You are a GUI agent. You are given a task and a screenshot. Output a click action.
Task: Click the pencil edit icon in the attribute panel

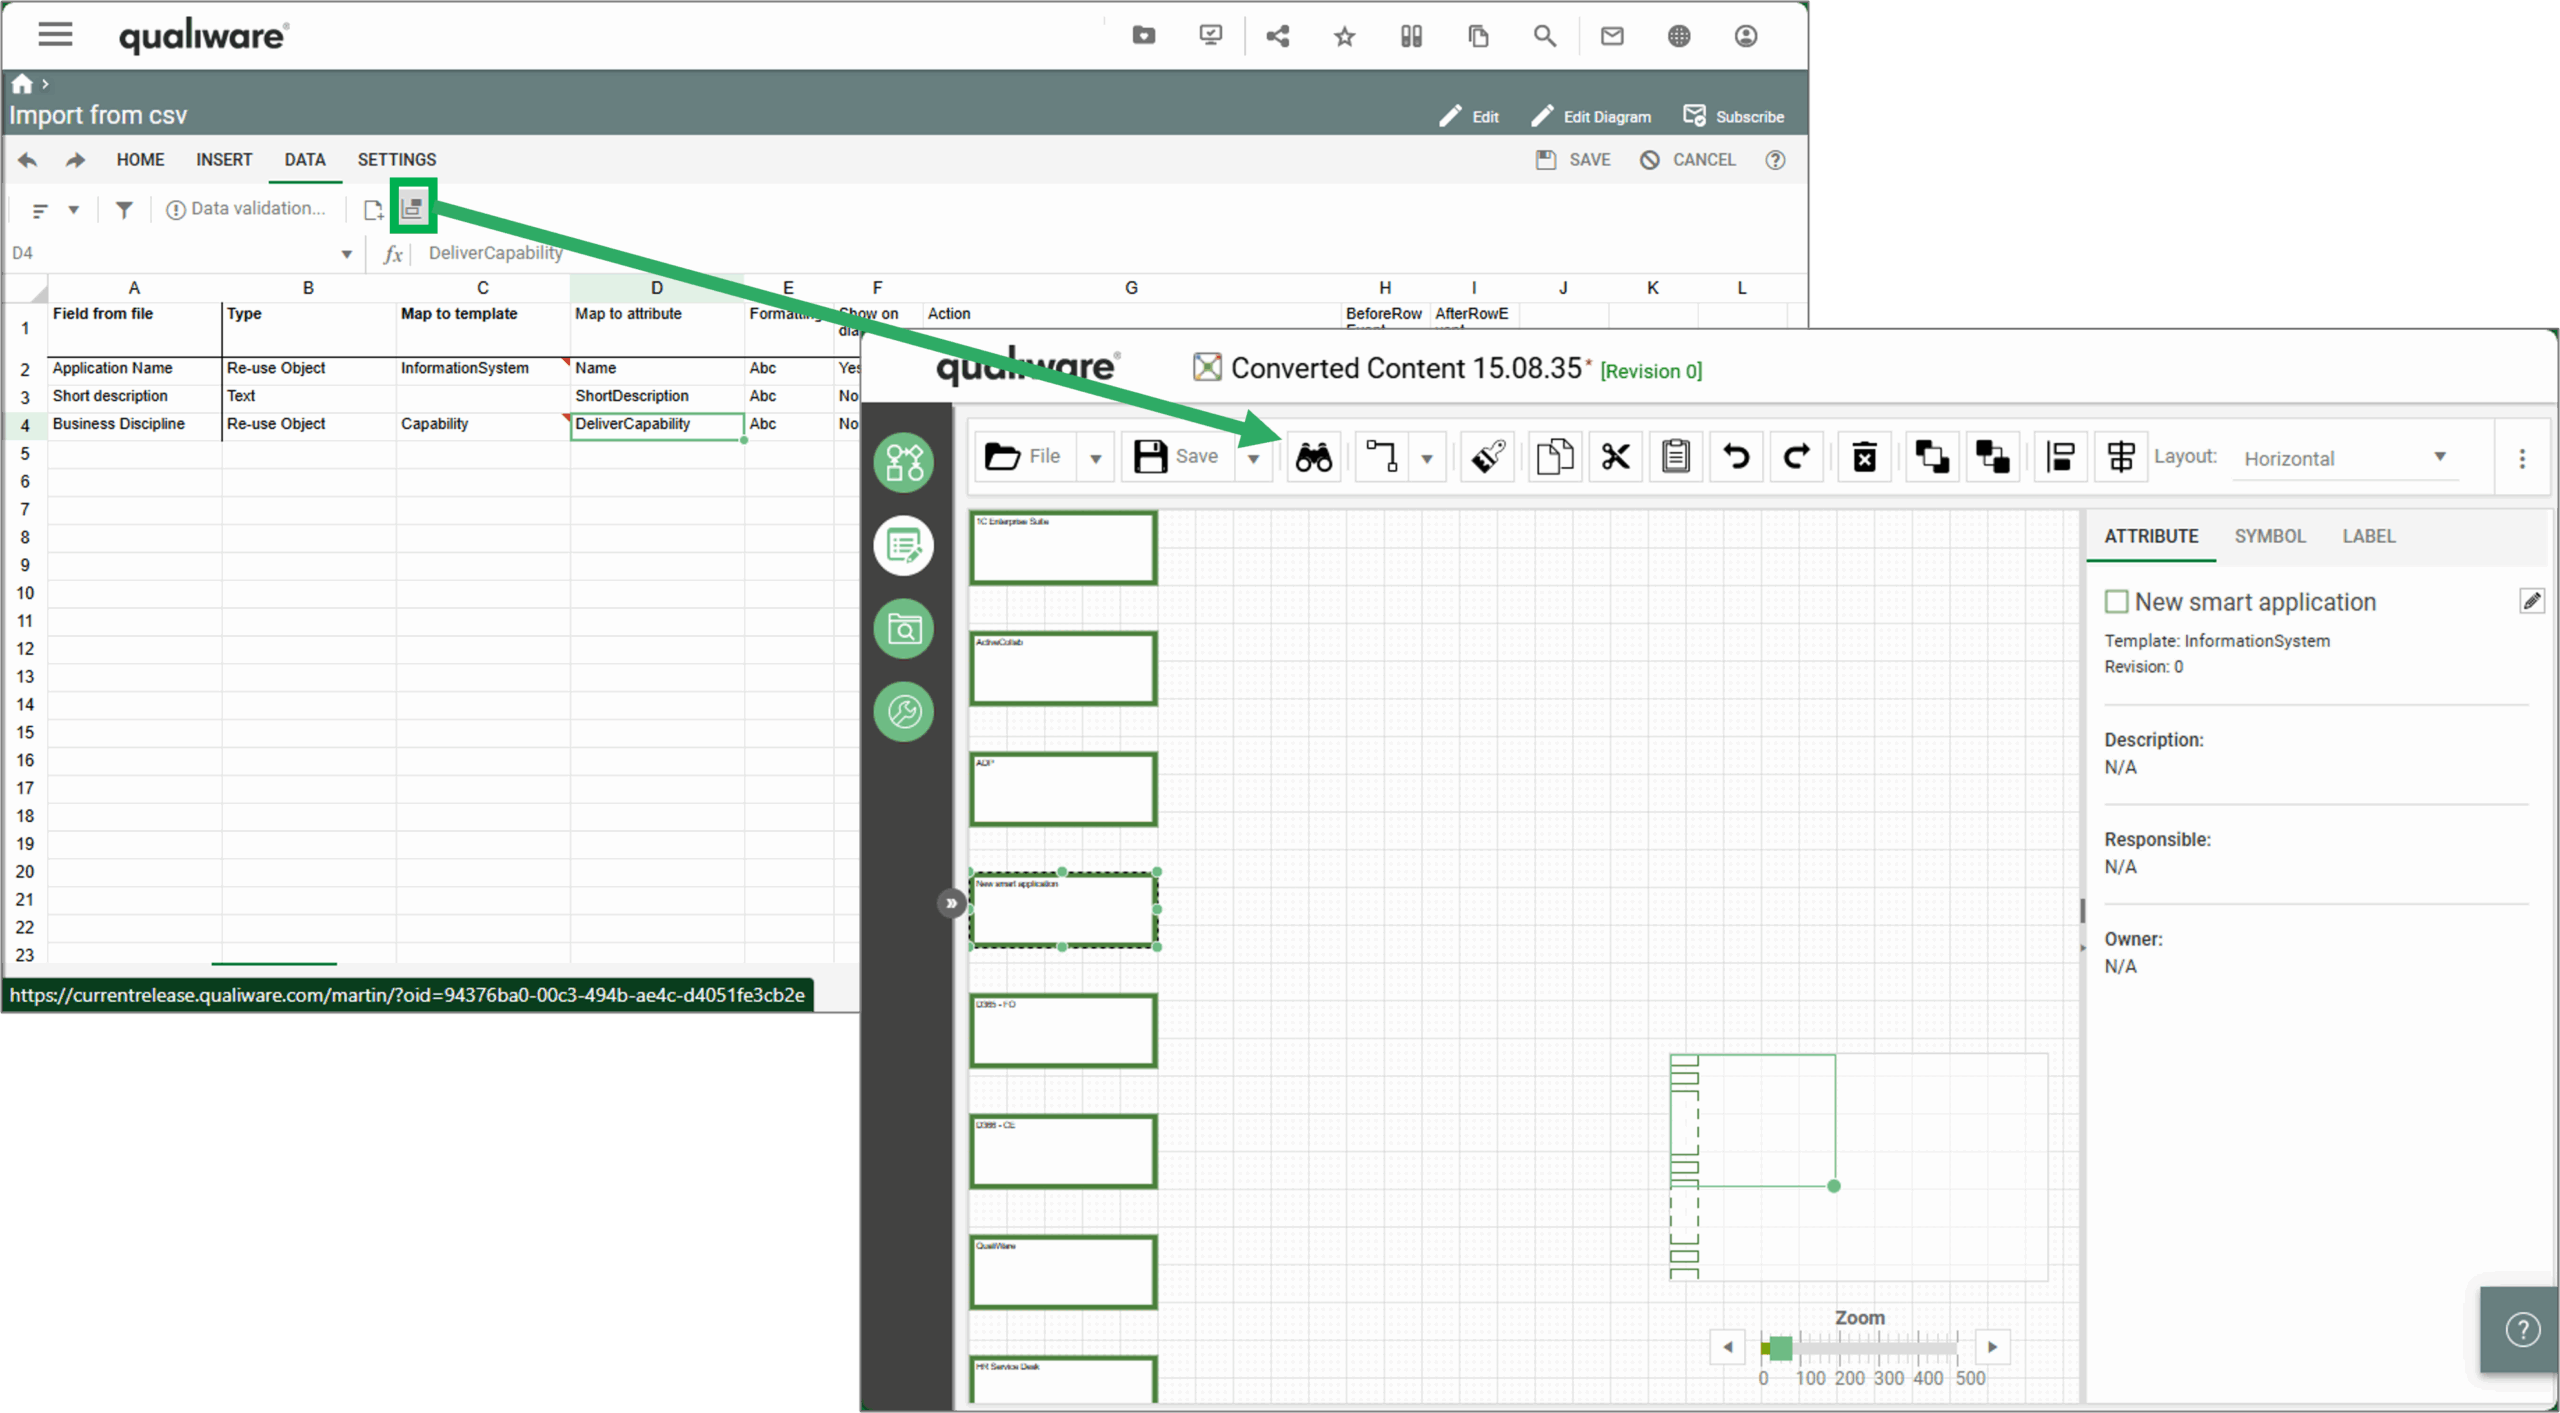(x=2532, y=601)
